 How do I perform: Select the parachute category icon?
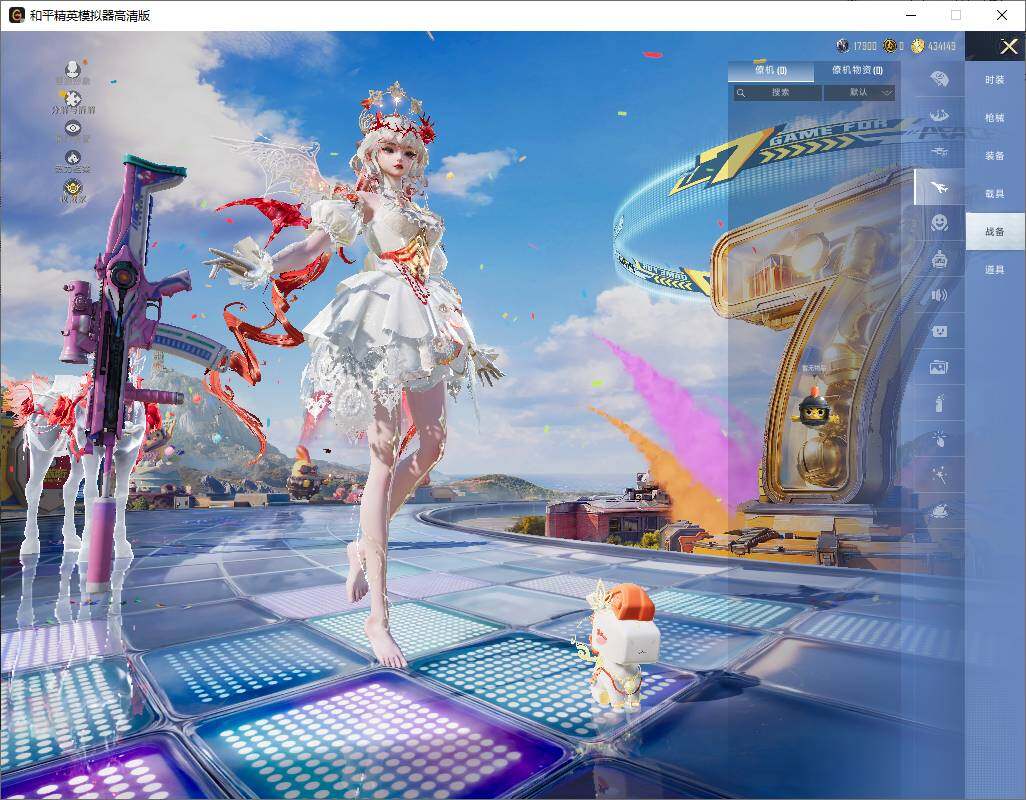click(940, 116)
